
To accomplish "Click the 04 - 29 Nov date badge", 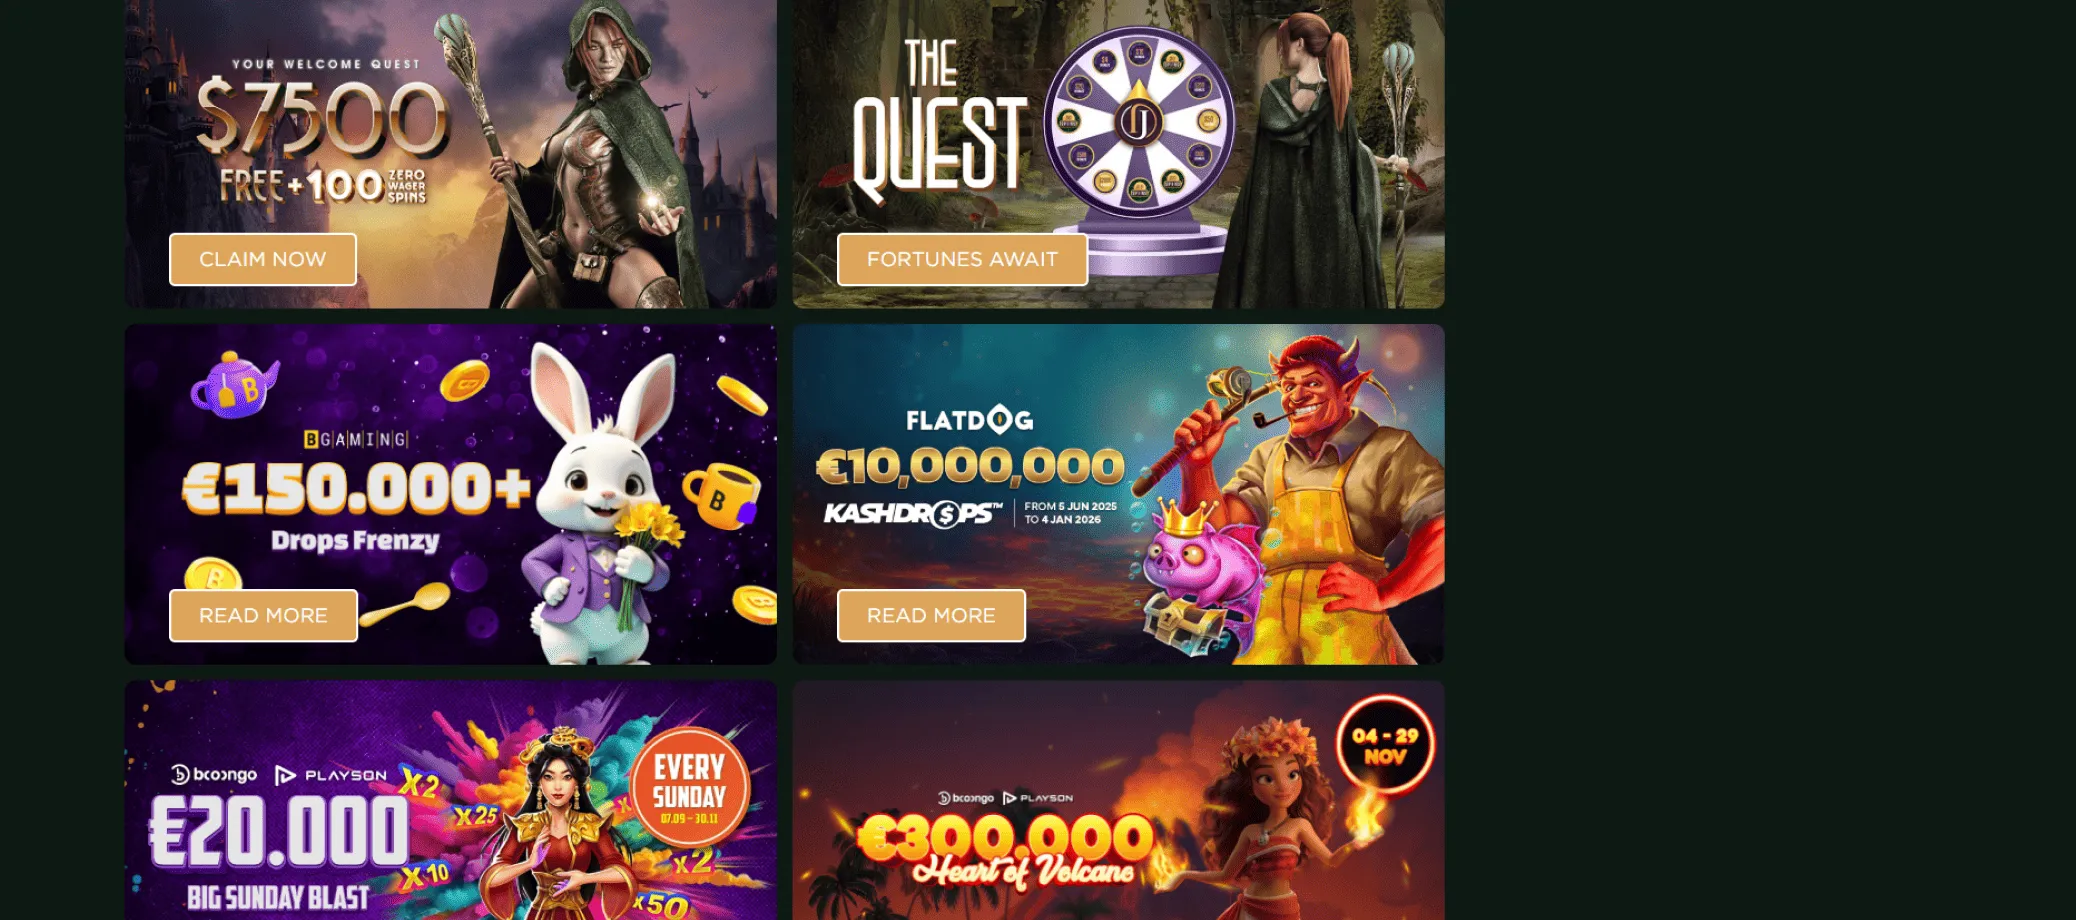I will (1385, 746).
